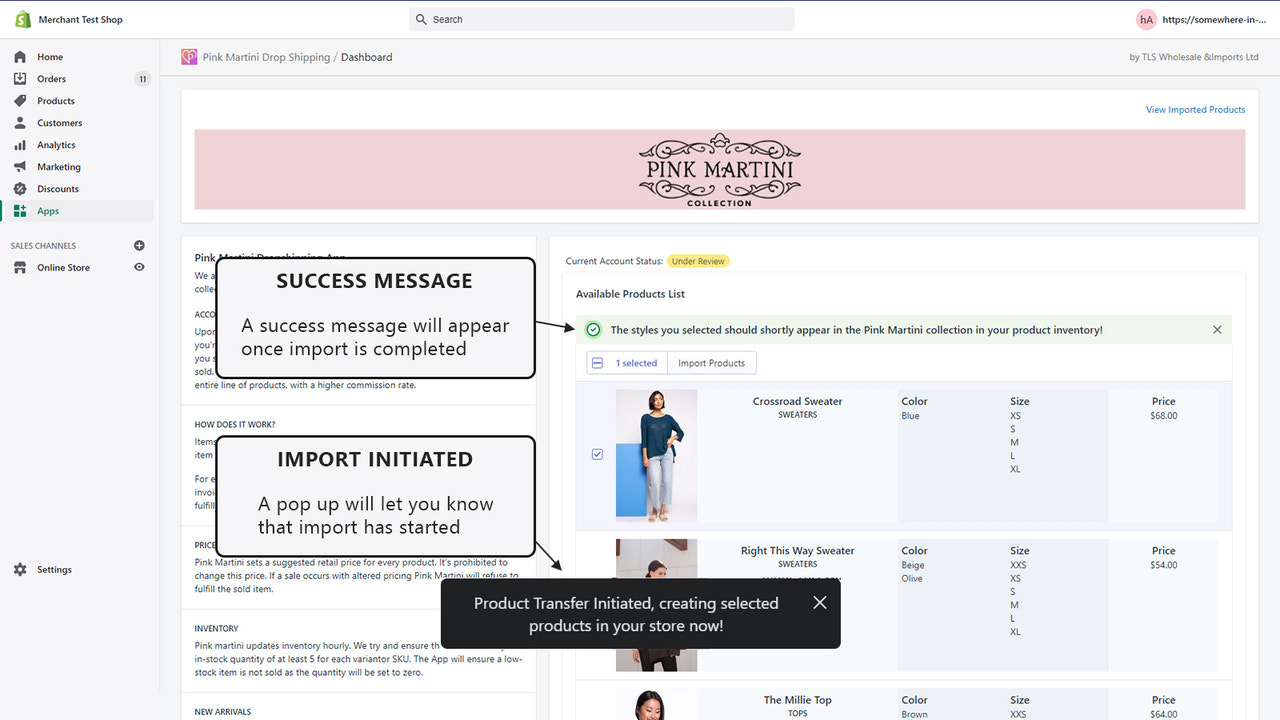Click the Import Products button
The image size is (1280, 720).
pyautogui.click(x=711, y=362)
